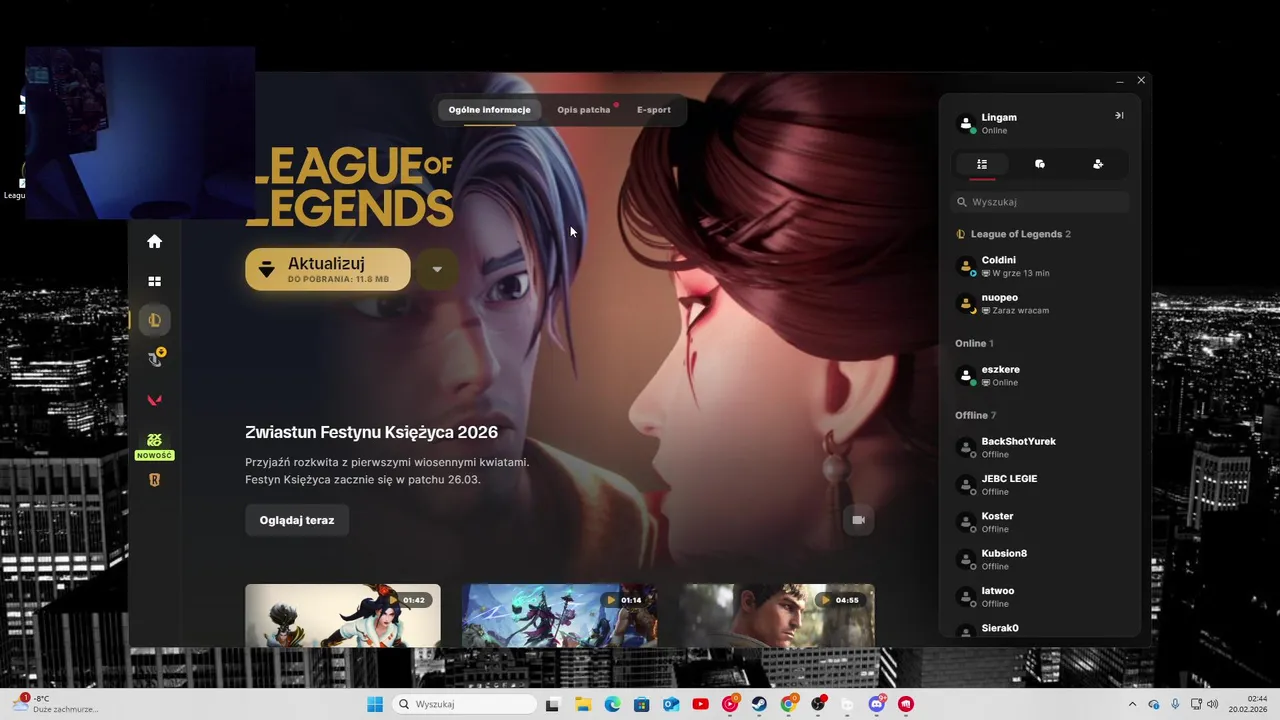Select friend Koster

1040,522
